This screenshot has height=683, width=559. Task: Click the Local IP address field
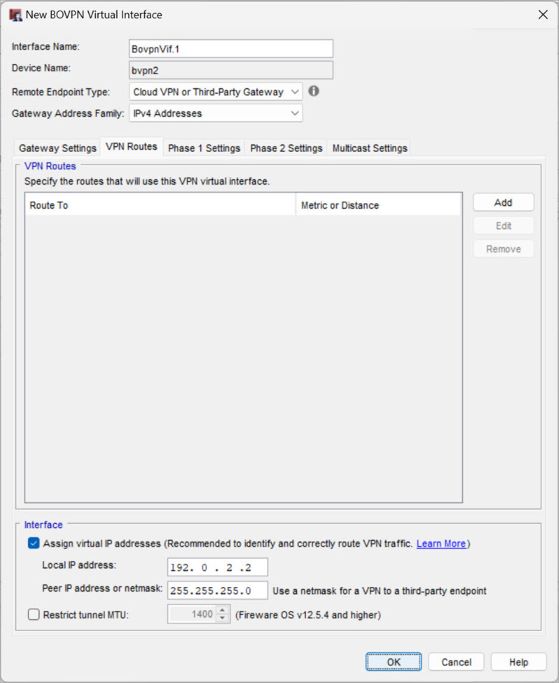[x=217, y=567]
